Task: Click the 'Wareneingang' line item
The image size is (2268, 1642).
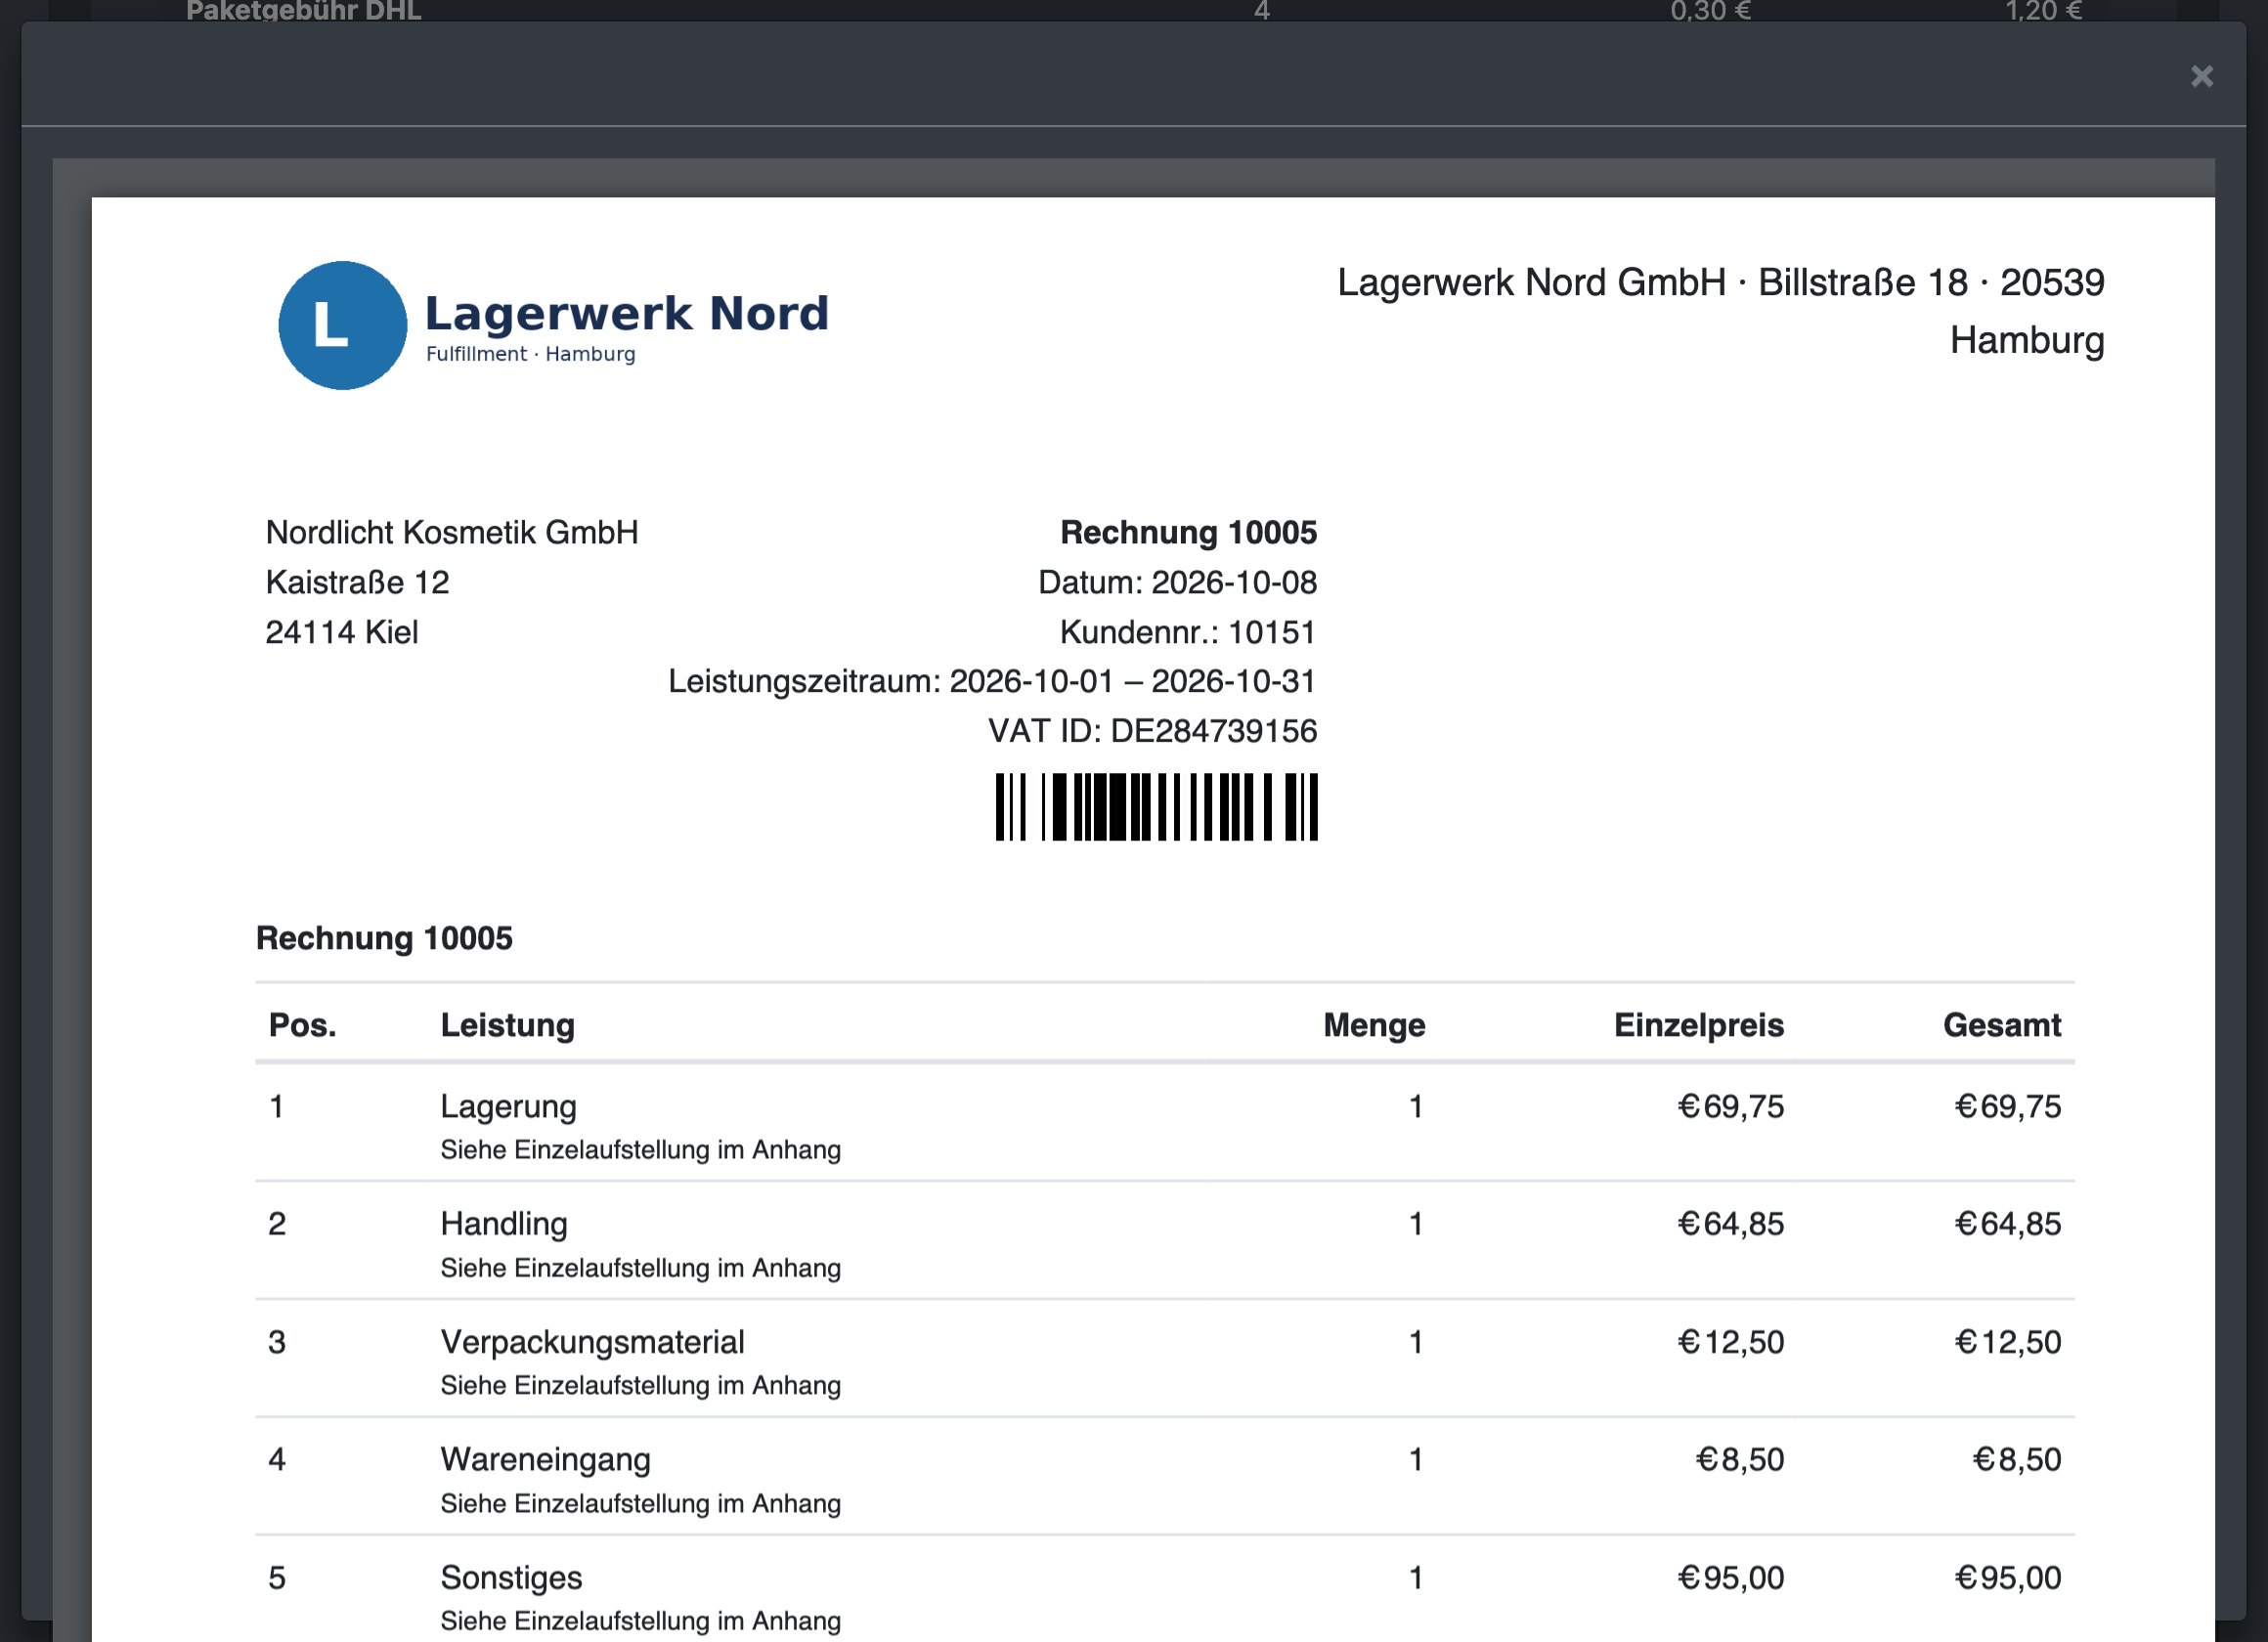Action: point(545,1460)
